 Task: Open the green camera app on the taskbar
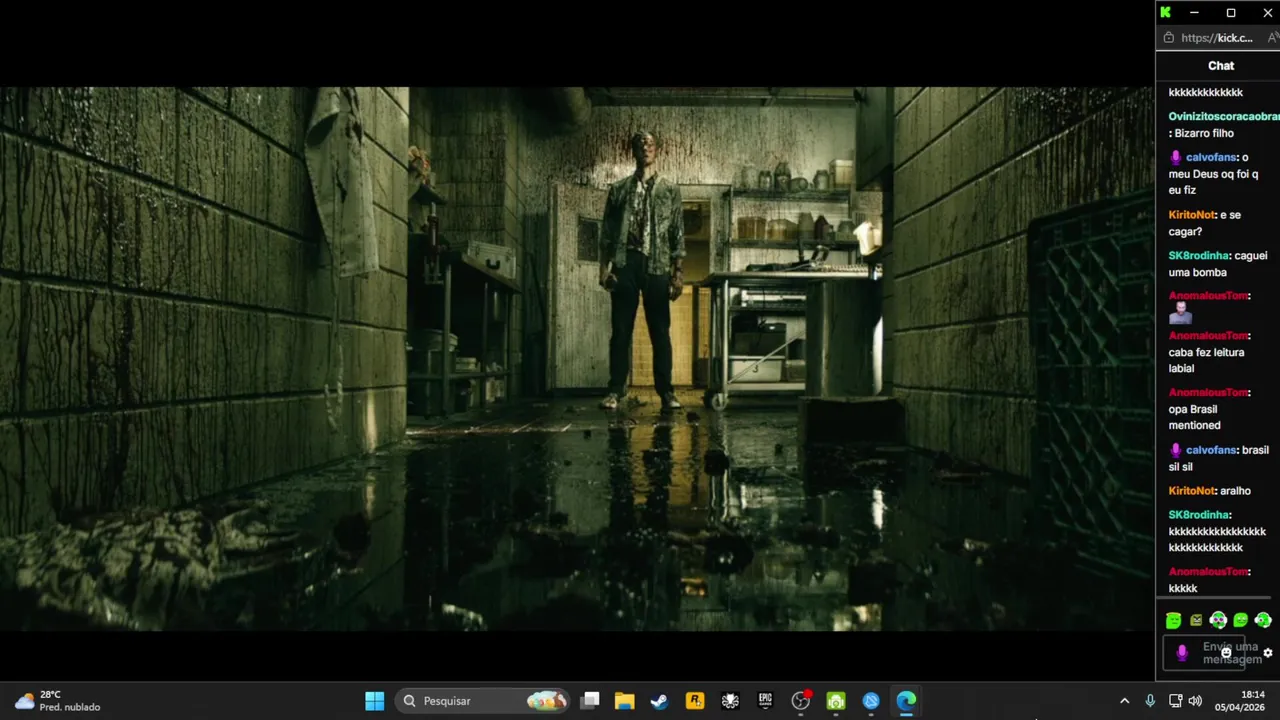click(836, 701)
